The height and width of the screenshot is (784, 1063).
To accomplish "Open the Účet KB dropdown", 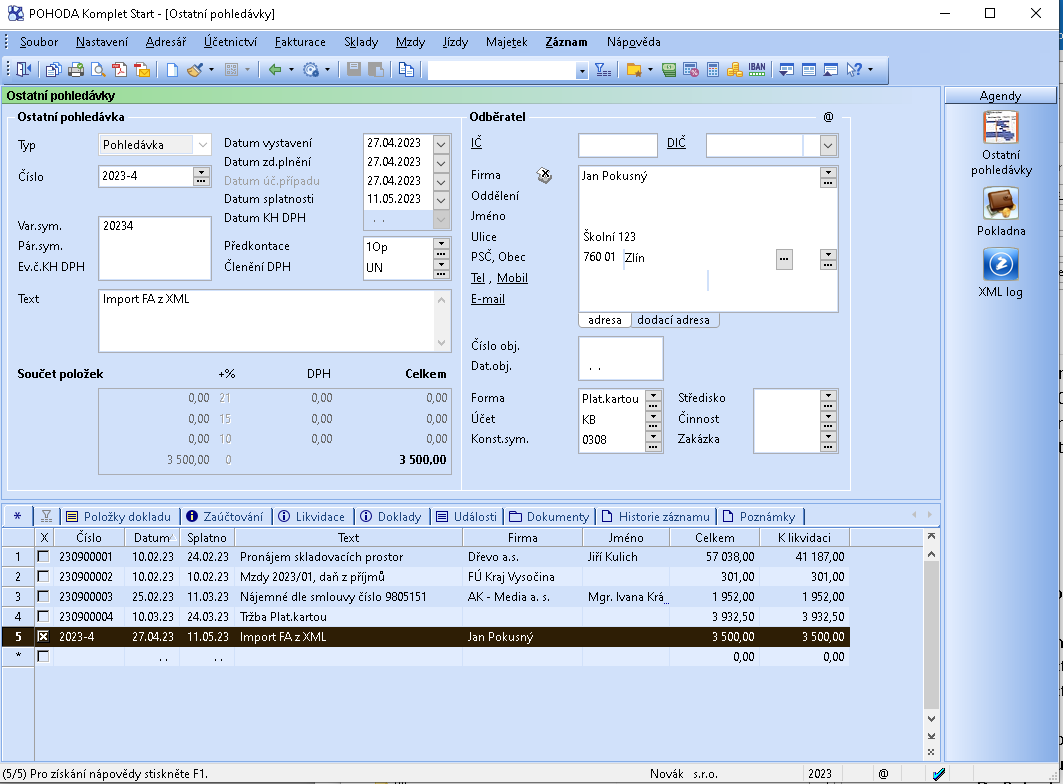I will pos(653,416).
